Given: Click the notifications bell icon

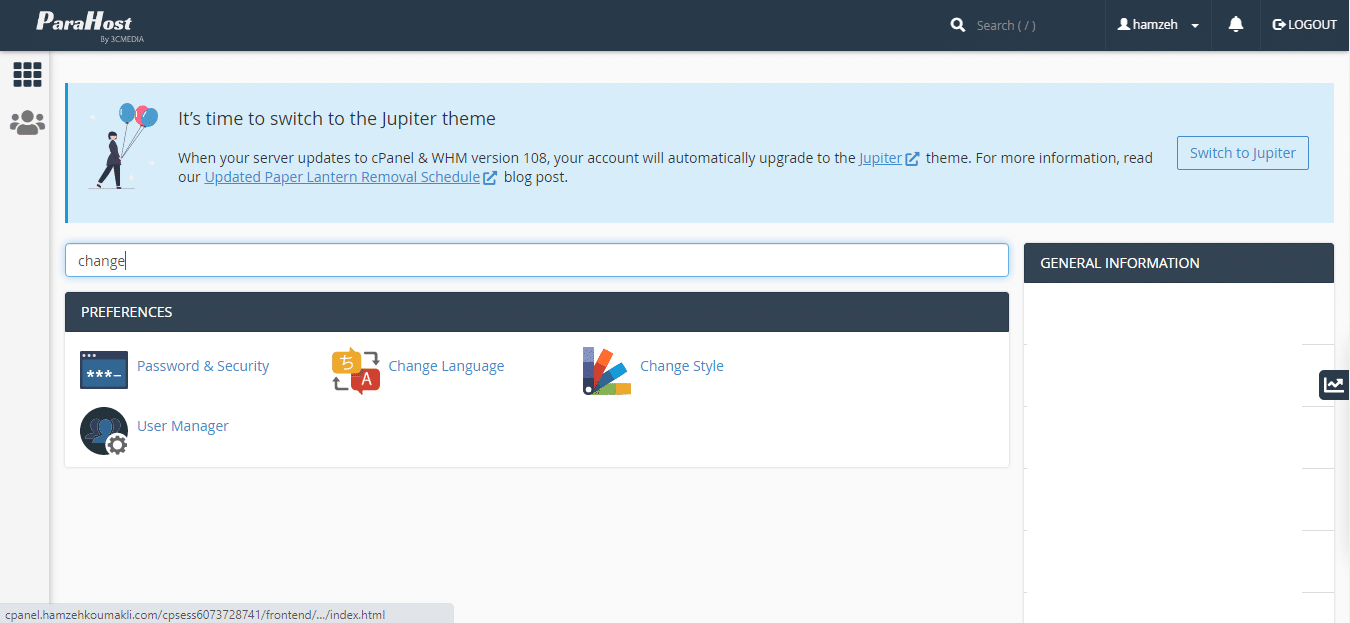Looking at the screenshot, I should coord(1236,25).
